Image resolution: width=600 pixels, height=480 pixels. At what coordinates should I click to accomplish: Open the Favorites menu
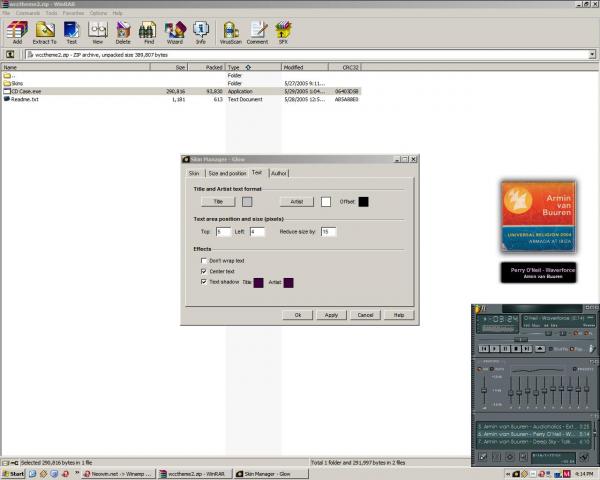point(73,13)
